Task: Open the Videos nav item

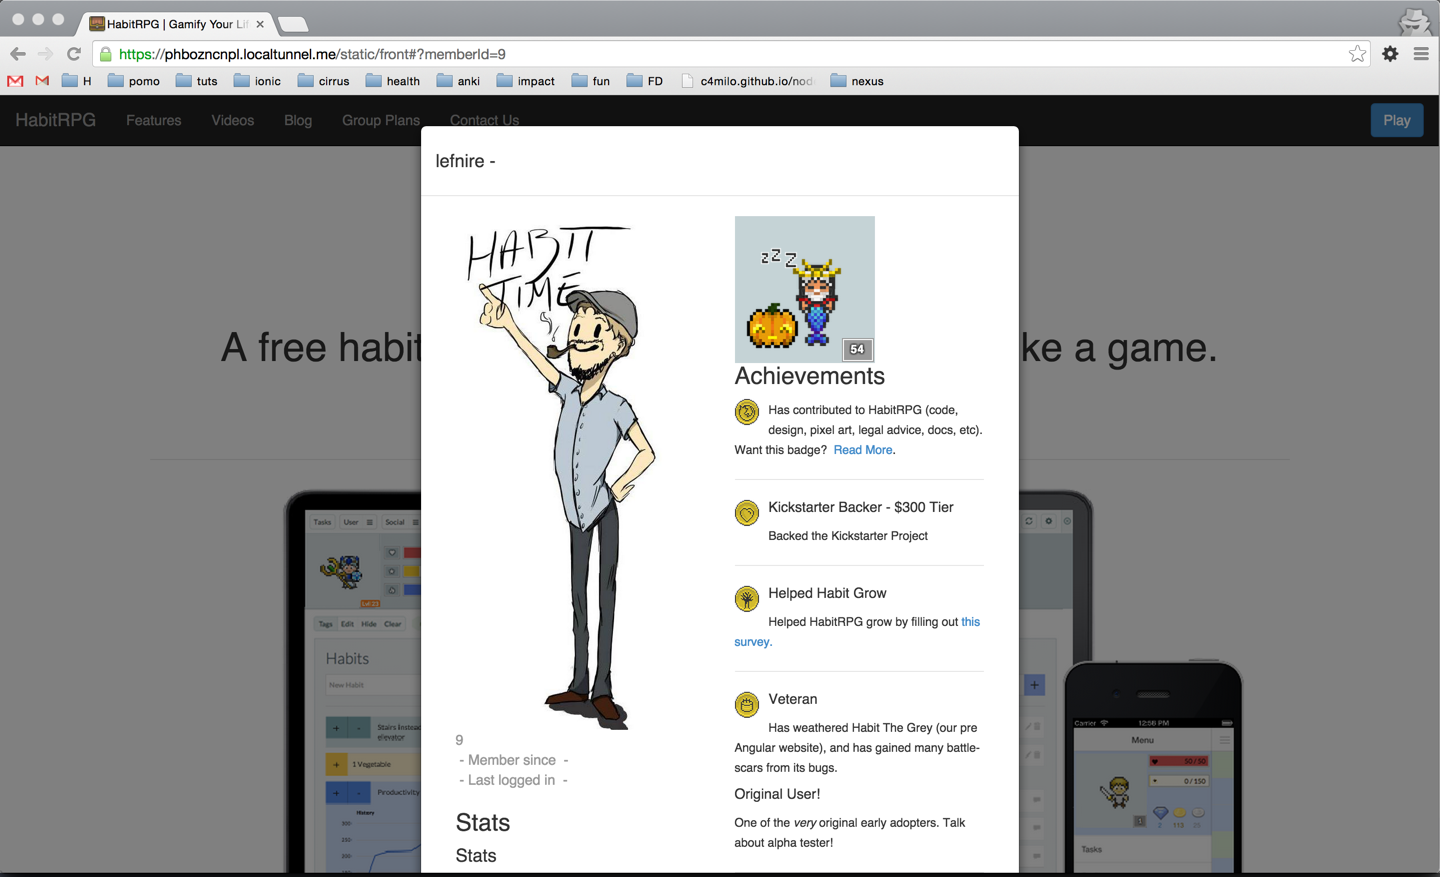Action: [x=233, y=120]
